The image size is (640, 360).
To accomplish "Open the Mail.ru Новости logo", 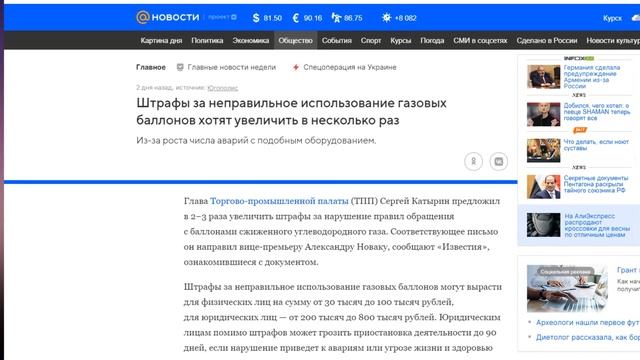I will coord(168,18).
